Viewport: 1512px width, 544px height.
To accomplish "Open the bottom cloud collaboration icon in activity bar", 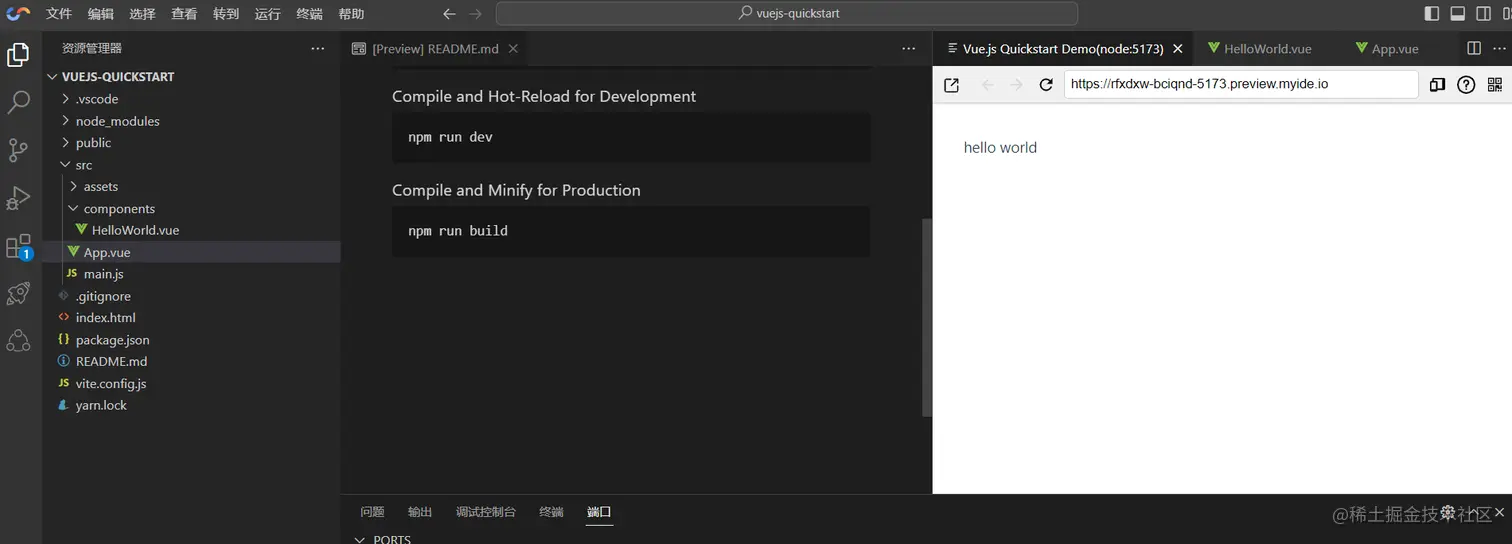I will point(18,341).
